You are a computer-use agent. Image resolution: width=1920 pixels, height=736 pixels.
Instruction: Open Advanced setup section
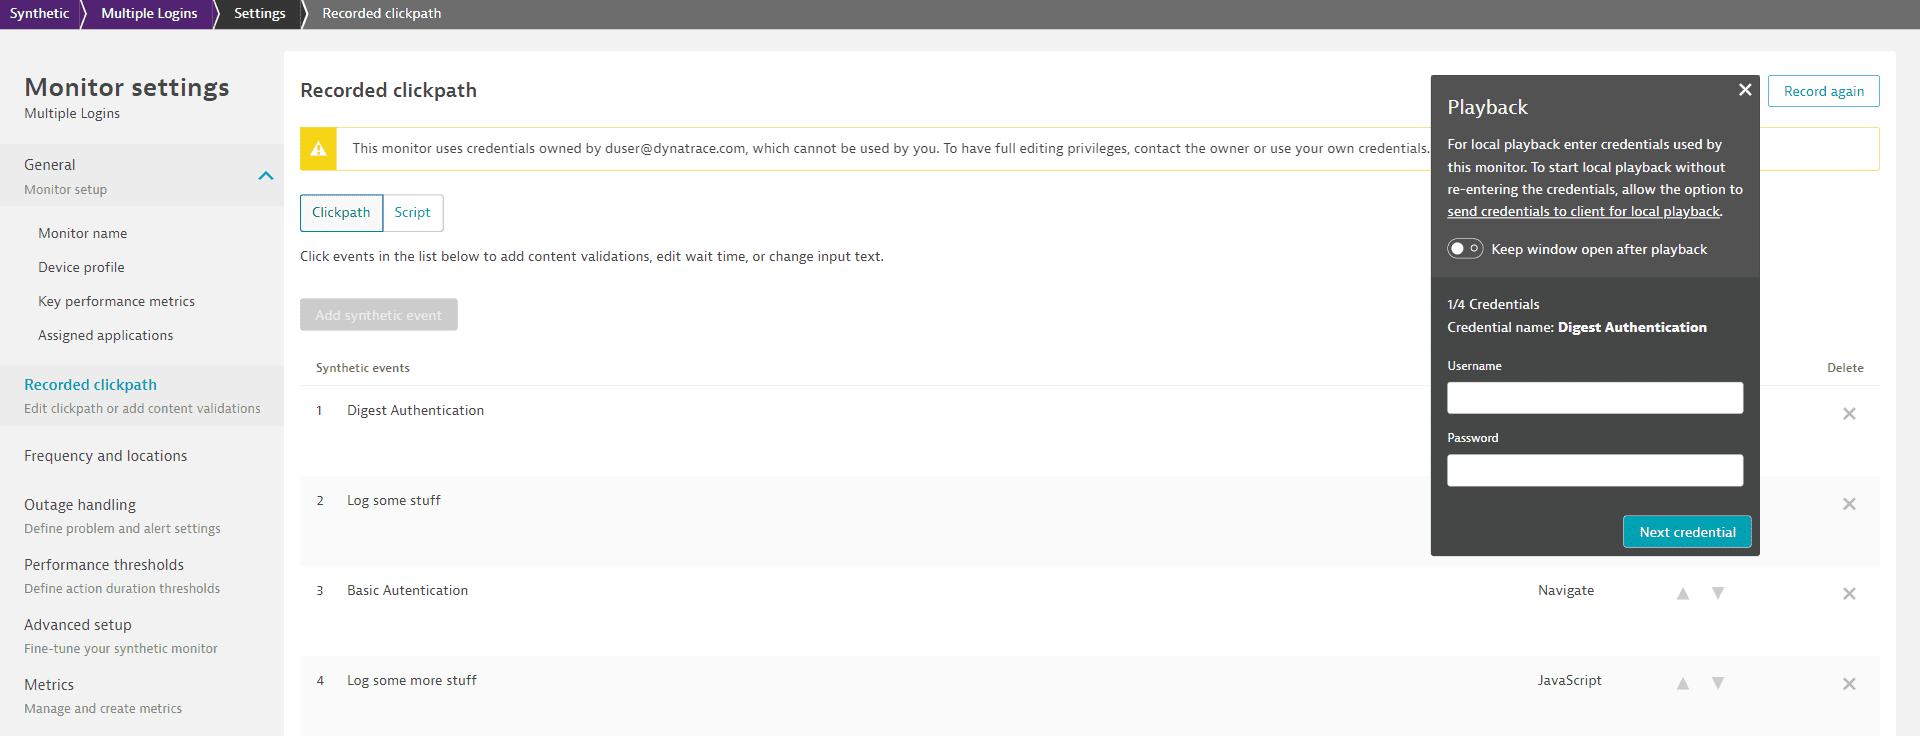coord(121,636)
